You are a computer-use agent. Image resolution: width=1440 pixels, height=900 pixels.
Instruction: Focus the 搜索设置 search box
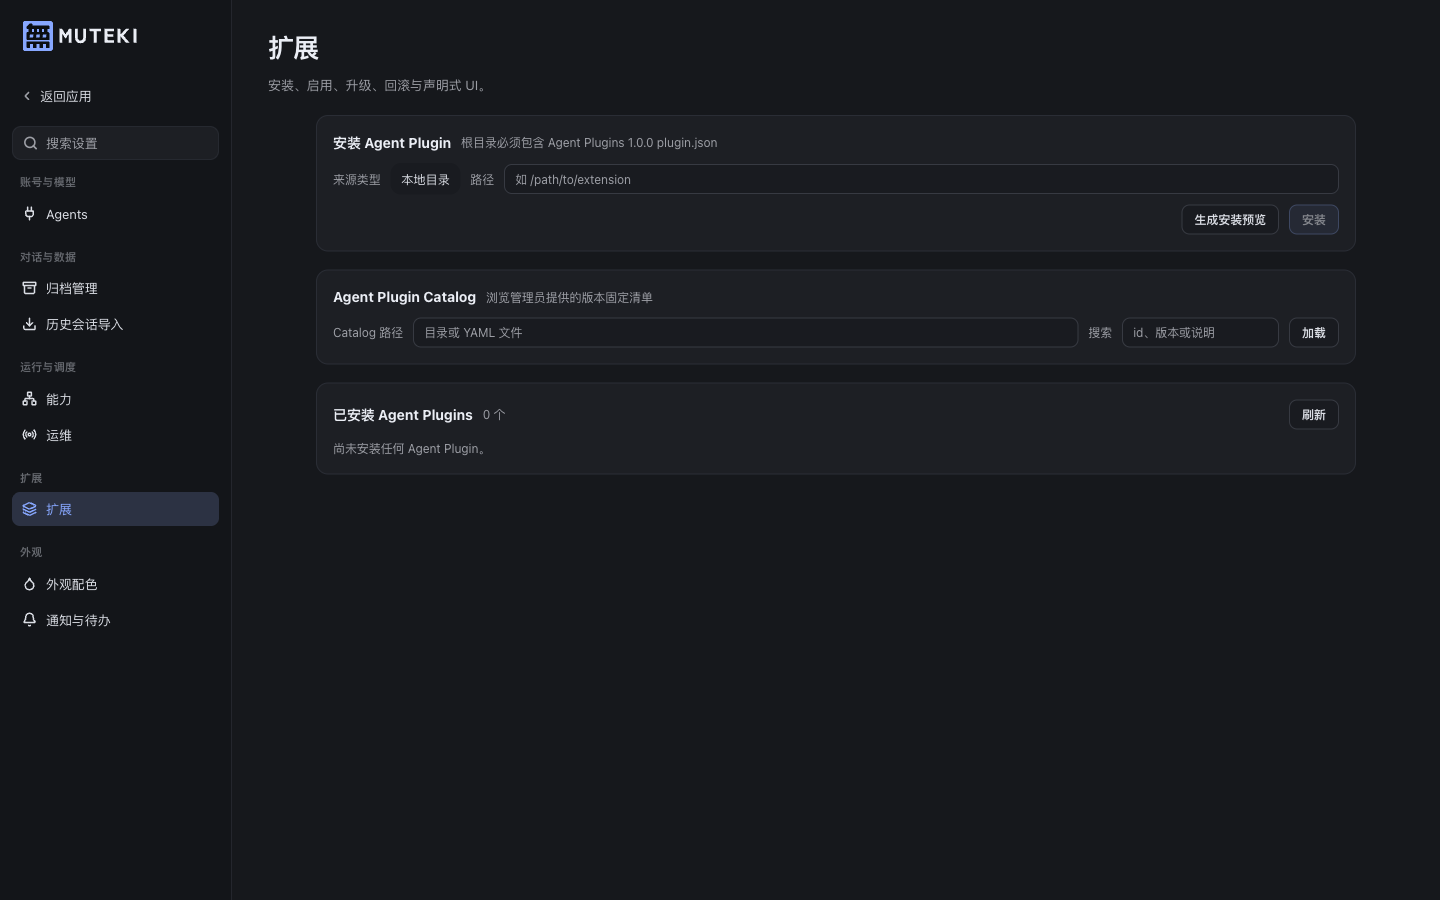(x=115, y=143)
